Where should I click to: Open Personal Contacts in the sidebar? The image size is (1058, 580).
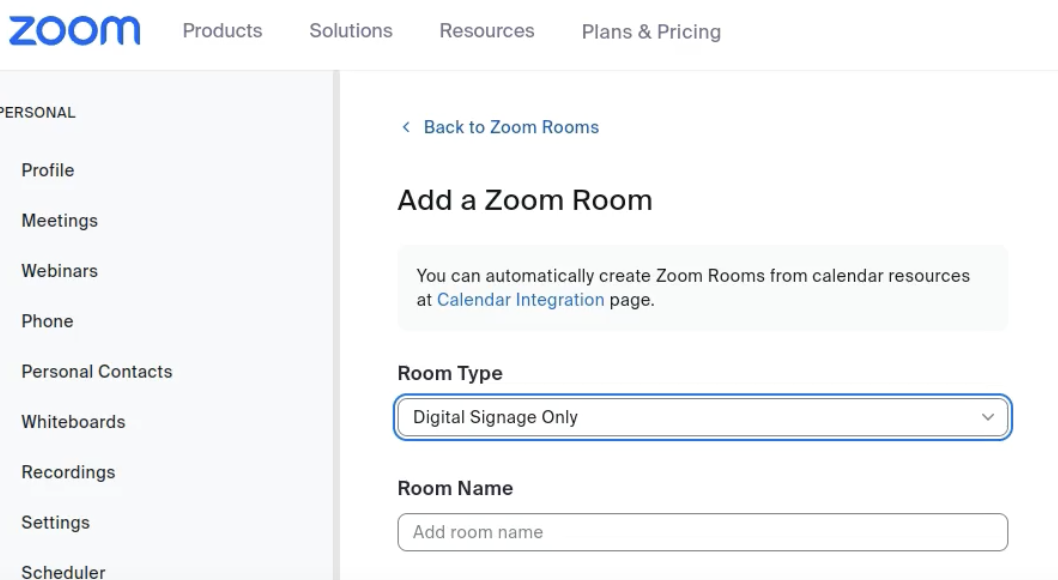coord(97,372)
